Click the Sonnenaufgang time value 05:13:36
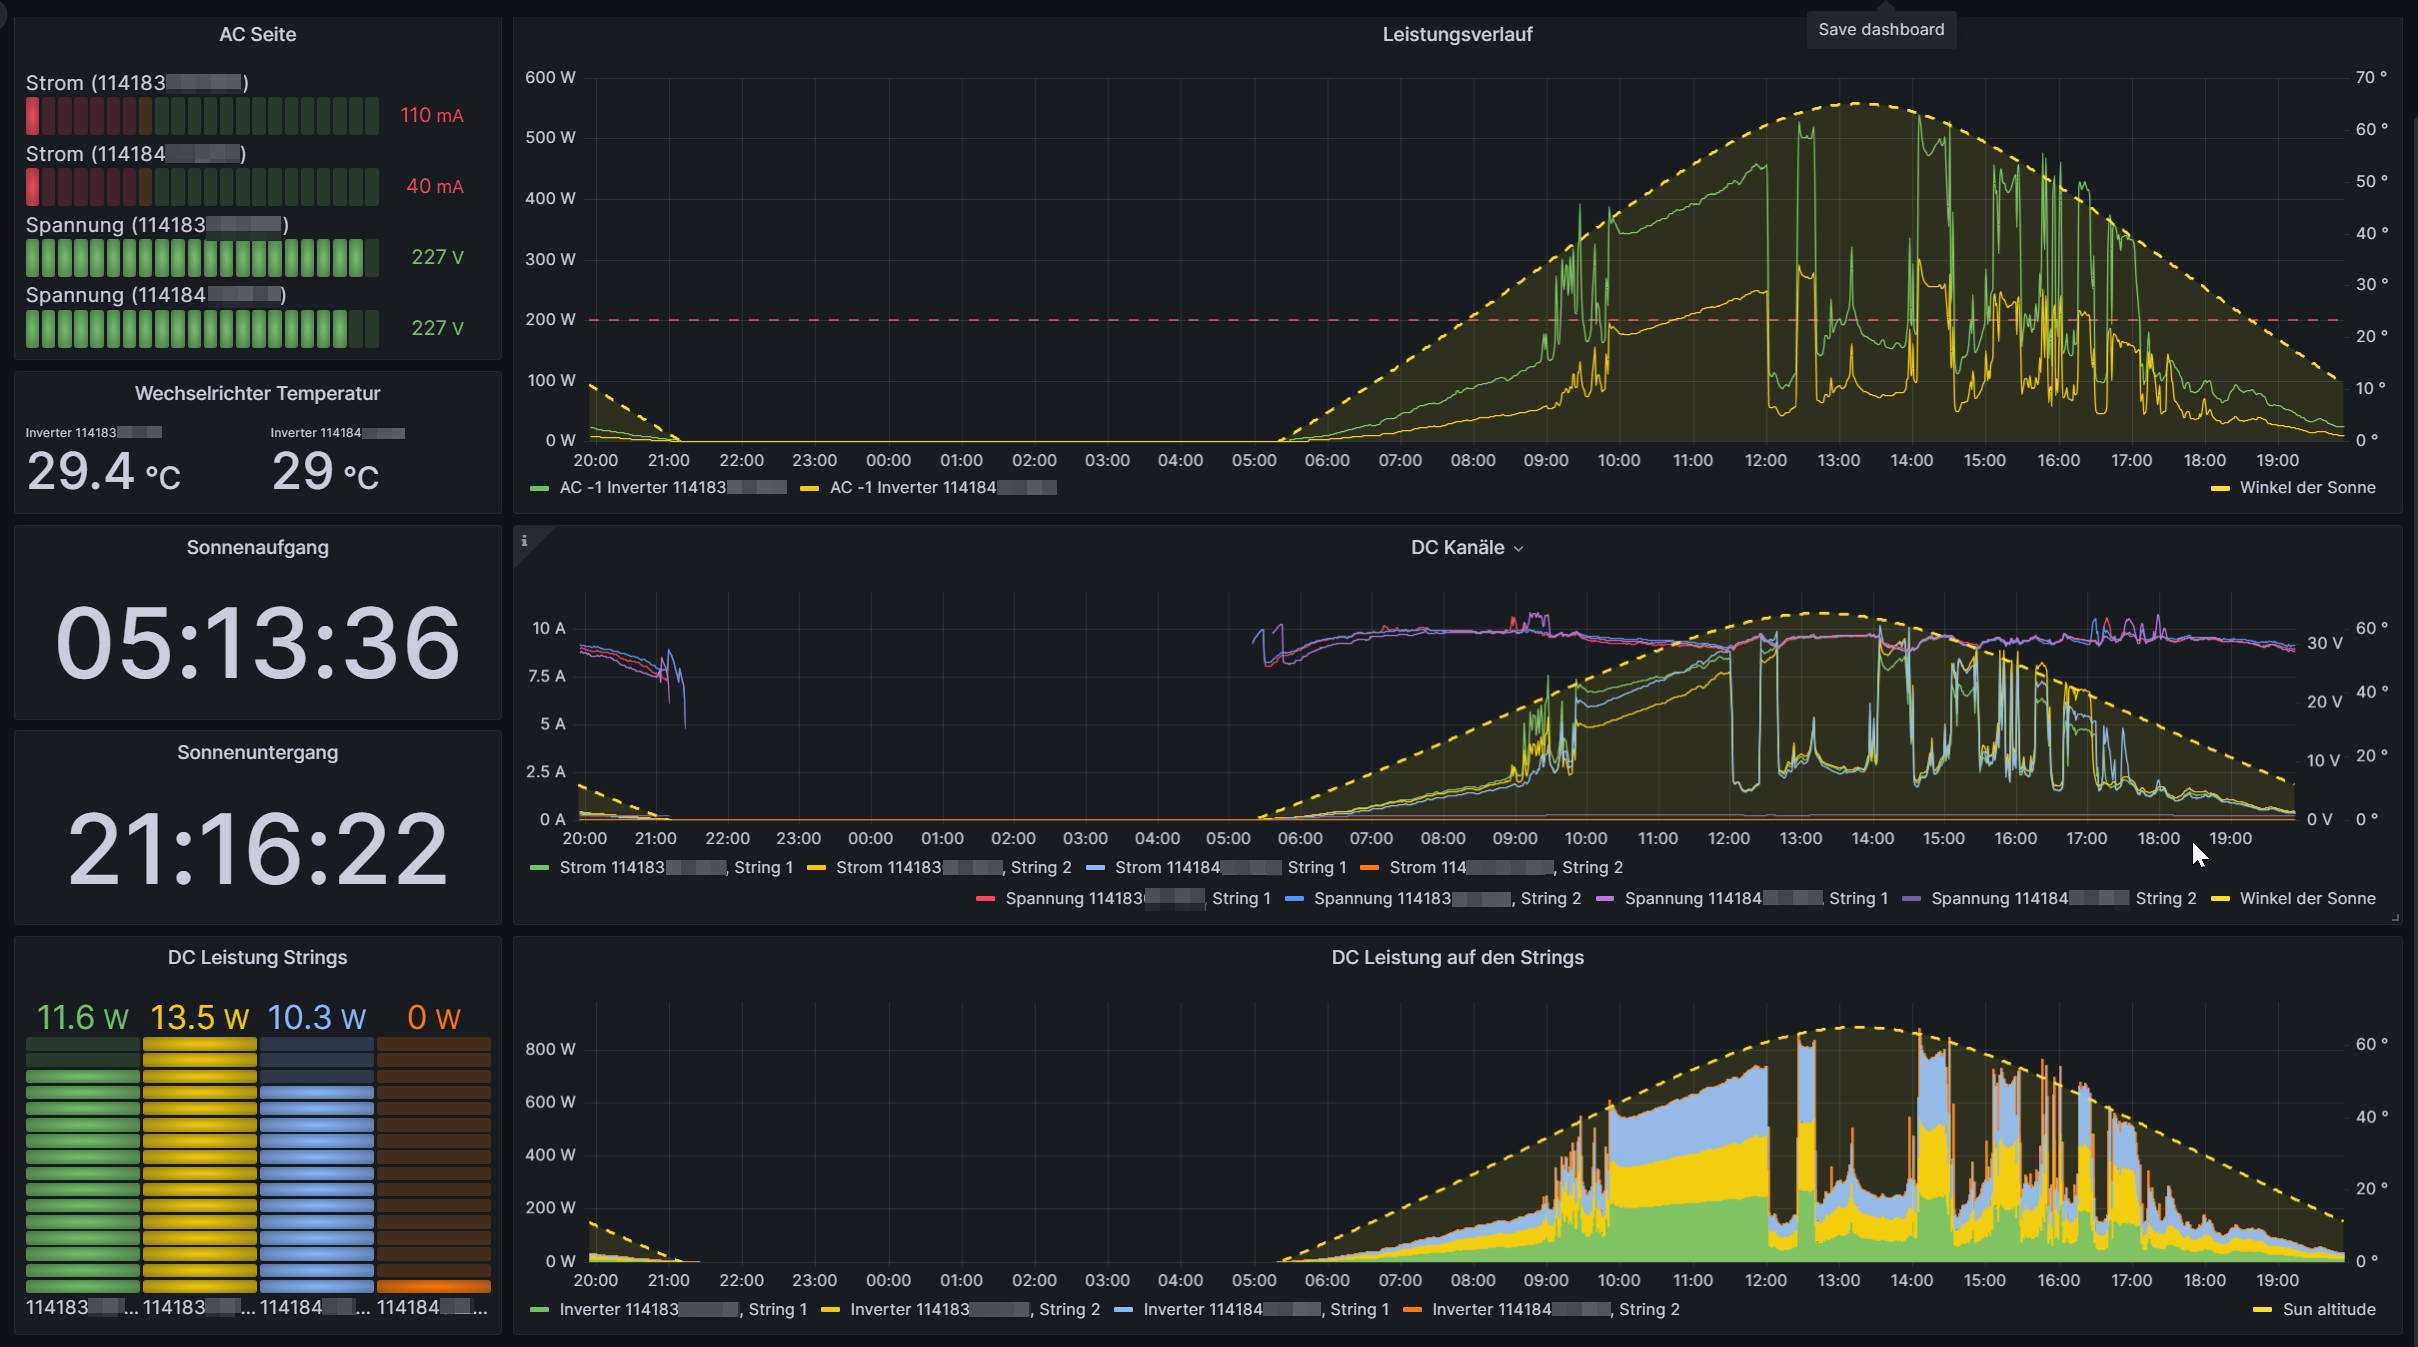The width and height of the screenshot is (2418, 1347). coord(257,643)
